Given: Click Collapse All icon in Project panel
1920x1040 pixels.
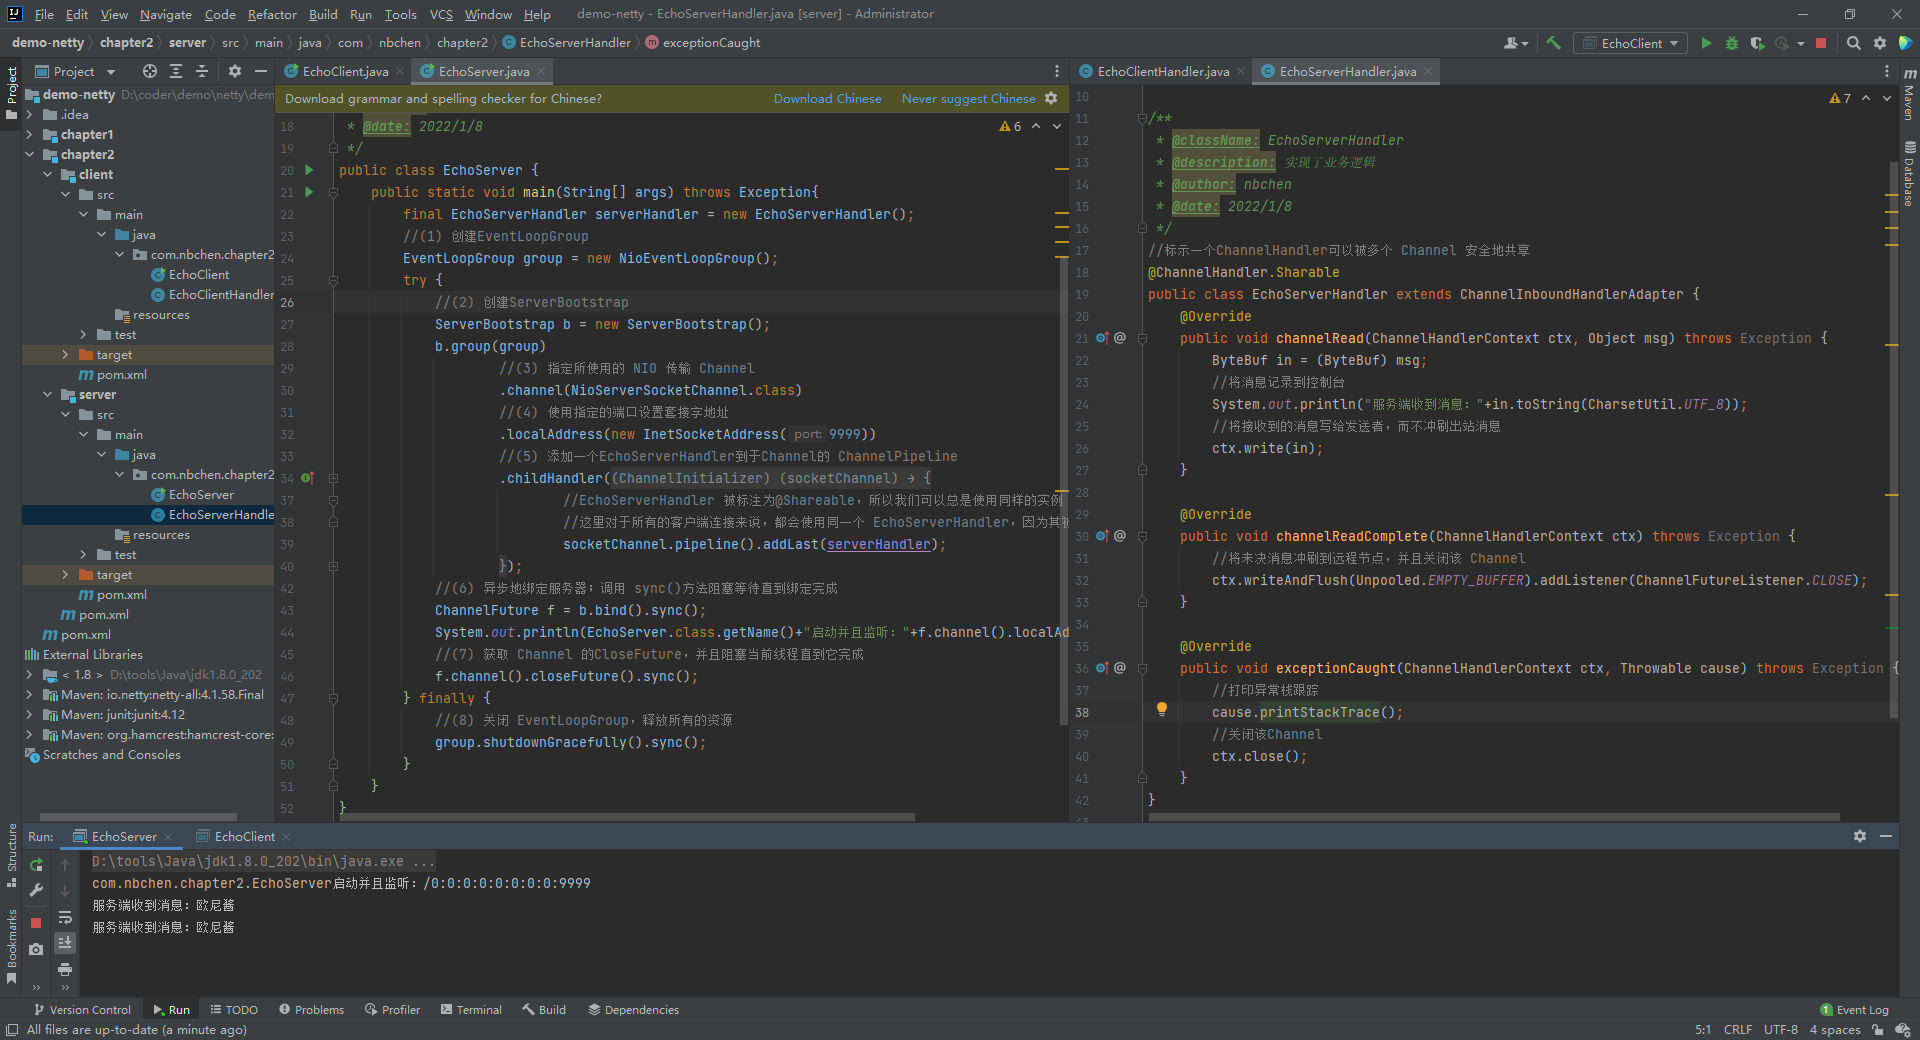Looking at the screenshot, I should click(x=202, y=71).
